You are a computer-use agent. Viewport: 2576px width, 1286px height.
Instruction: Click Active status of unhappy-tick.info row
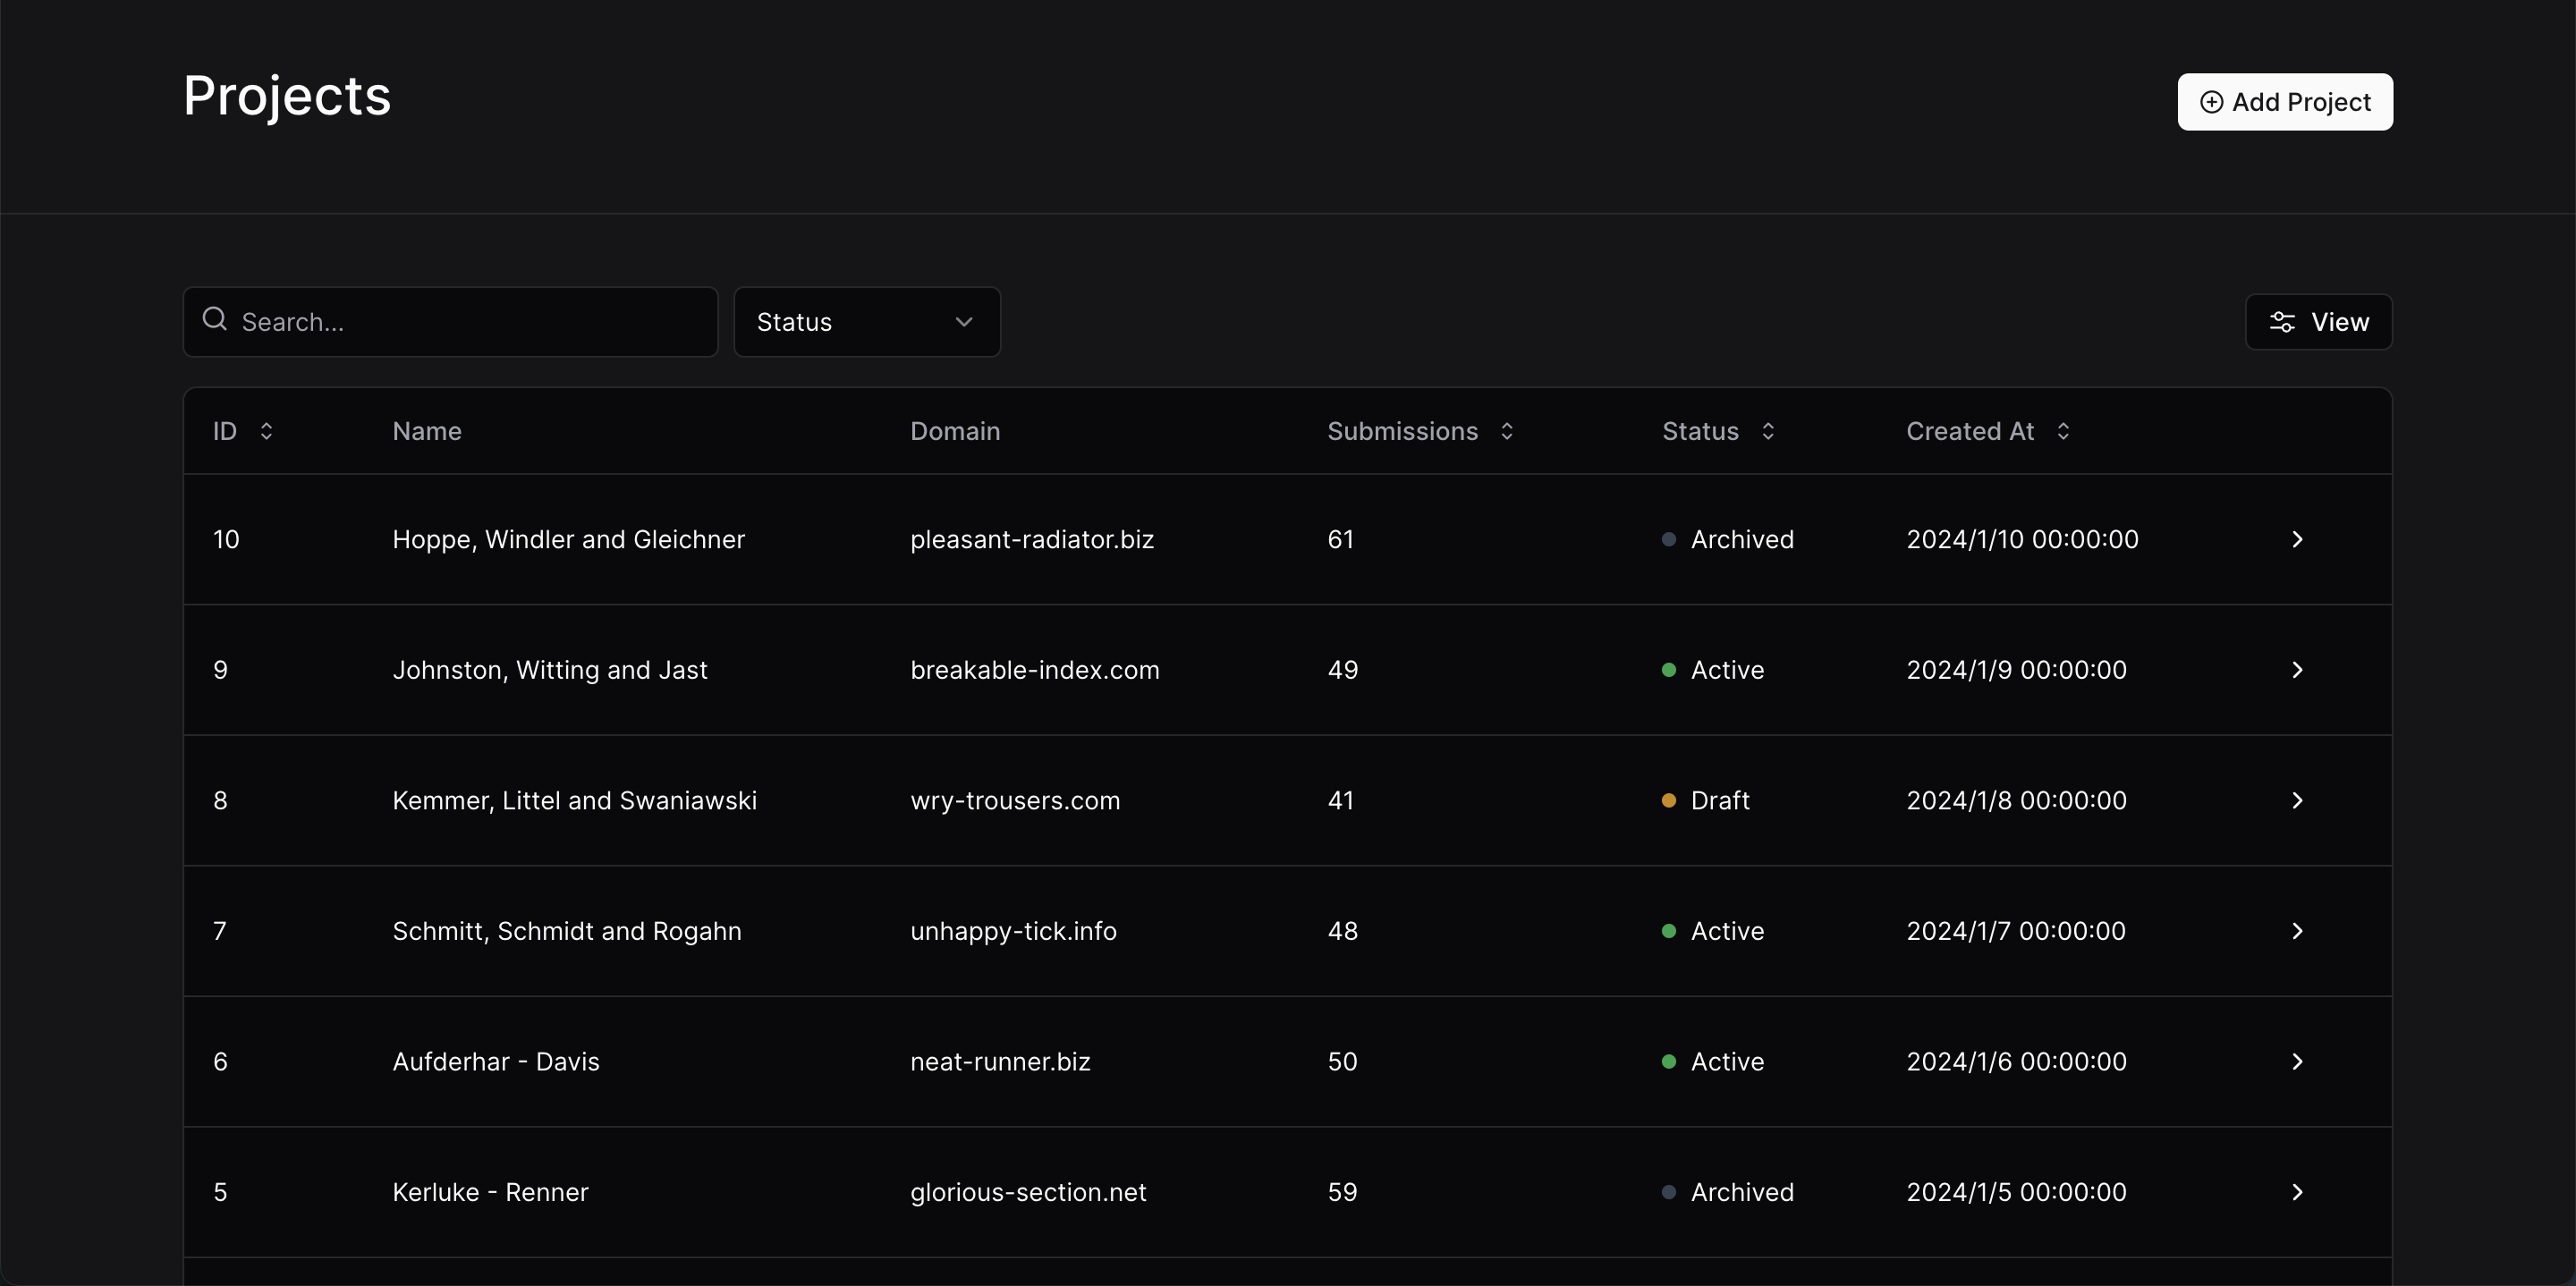[1713, 931]
